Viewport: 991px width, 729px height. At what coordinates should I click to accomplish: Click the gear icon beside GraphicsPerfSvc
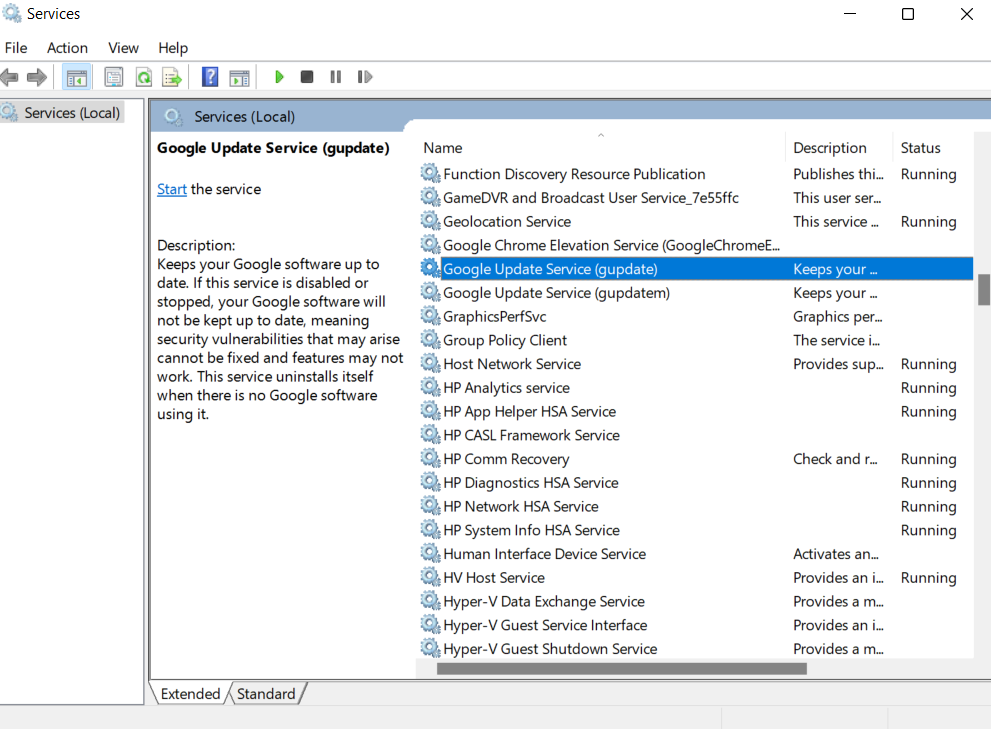[x=430, y=315]
